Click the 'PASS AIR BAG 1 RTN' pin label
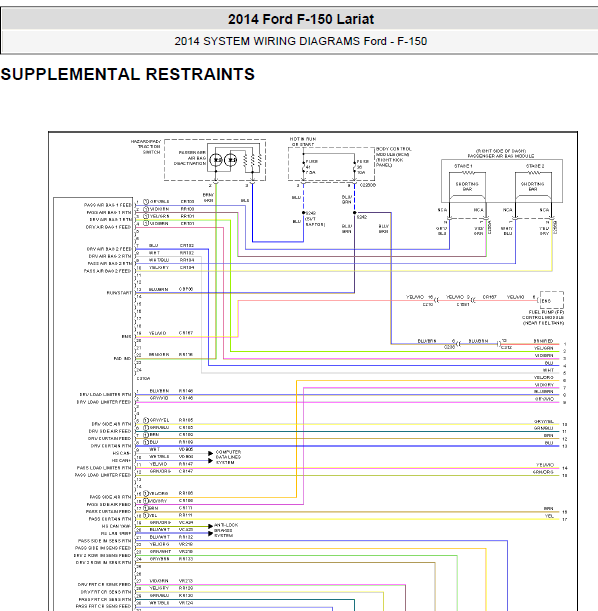Image resolution: width=598 pixels, height=611 pixels. (109, 212)
